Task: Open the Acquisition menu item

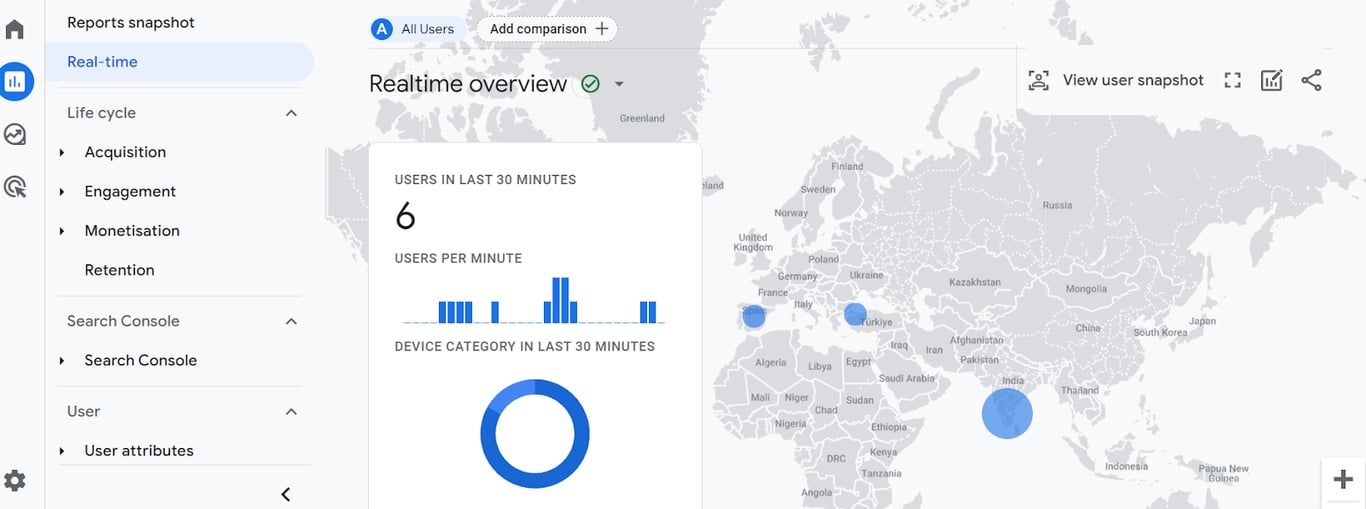Action: pyautogui.click(x=125, y=152)
